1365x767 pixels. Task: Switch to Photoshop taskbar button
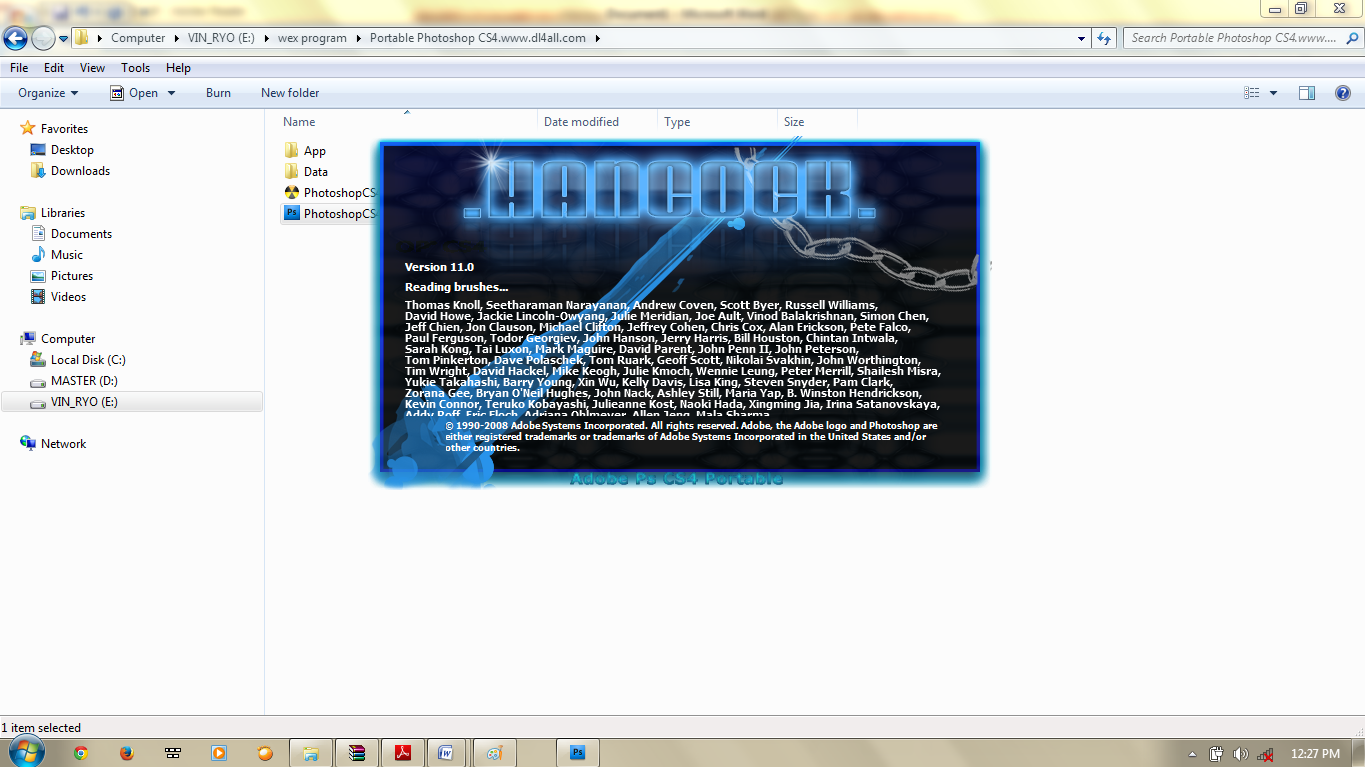pyautogui.click(x=577, y=753)
